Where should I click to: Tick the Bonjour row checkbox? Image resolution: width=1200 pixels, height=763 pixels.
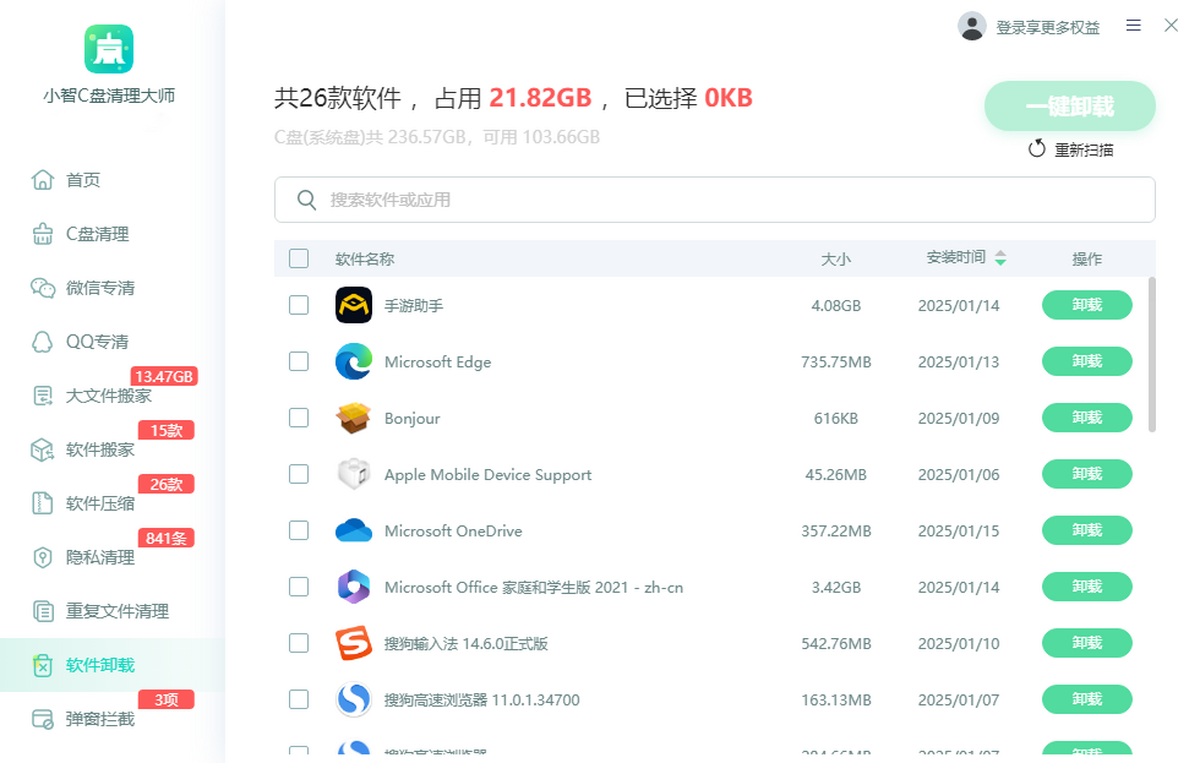coord(299,418)
